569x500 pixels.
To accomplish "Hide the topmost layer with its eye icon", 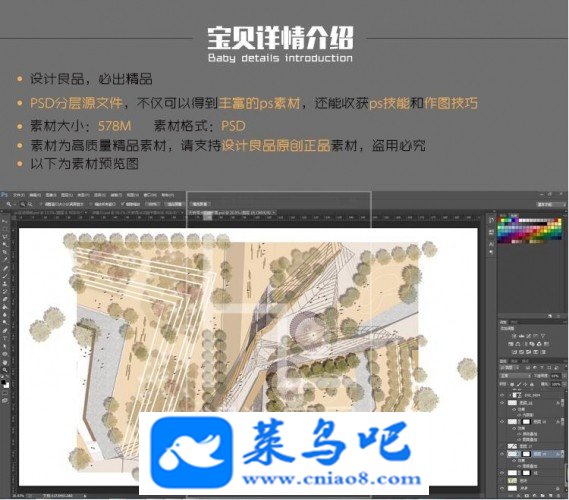I will tap(502, 395).
